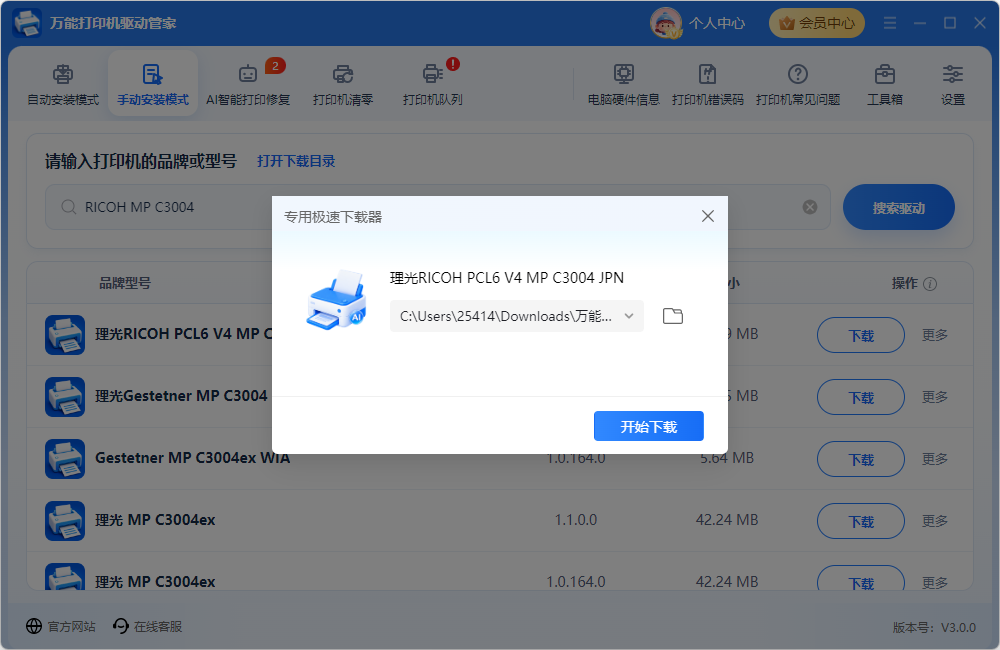Open 打印机常见问题 help
1000x650 pixels.
coord(797,85)
